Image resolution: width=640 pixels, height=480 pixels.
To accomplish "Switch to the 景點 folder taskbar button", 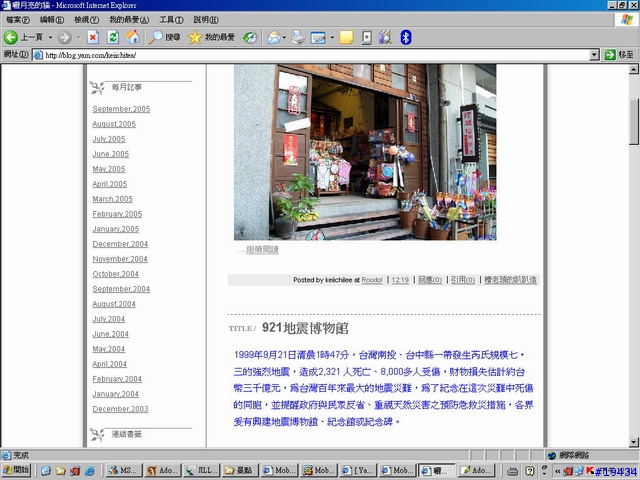I will pyautogui.click(x=240, y=471).
